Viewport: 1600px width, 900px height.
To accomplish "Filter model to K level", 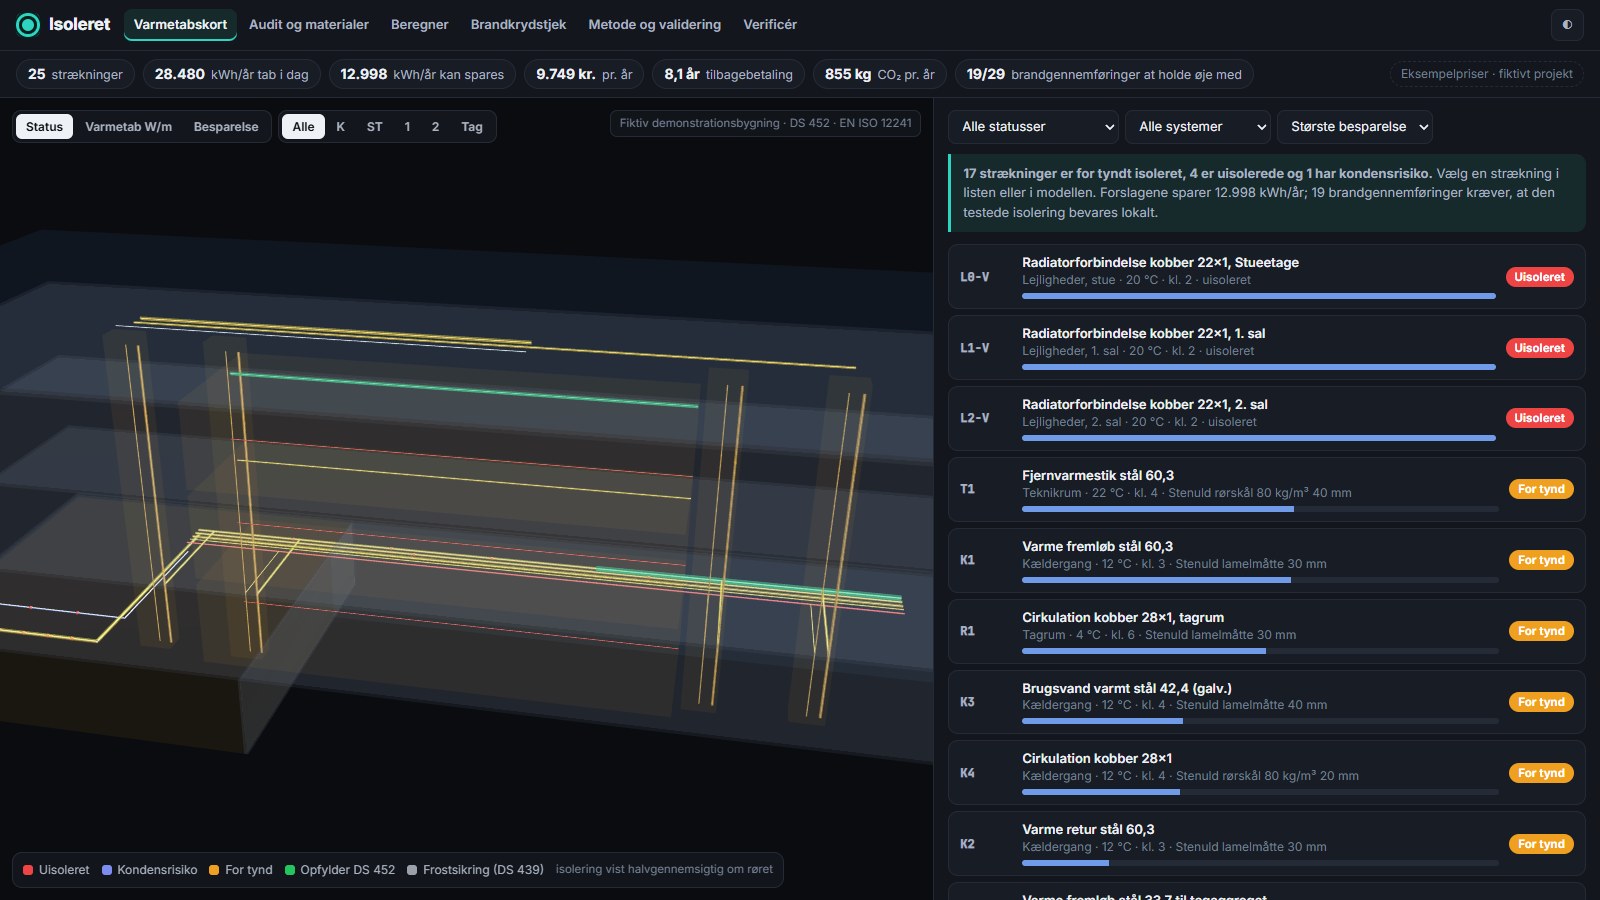I will click(x=341, y=127).
